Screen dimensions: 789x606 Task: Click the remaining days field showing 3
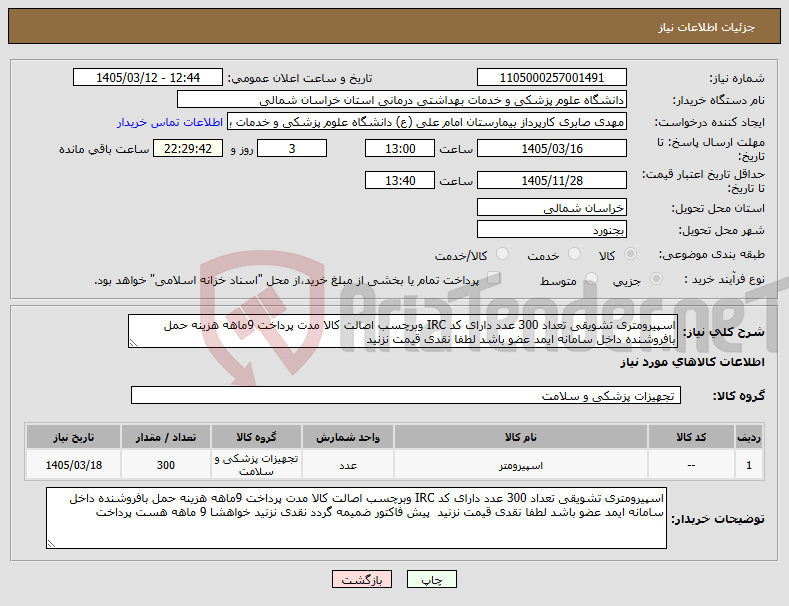(x=292, y=148)
